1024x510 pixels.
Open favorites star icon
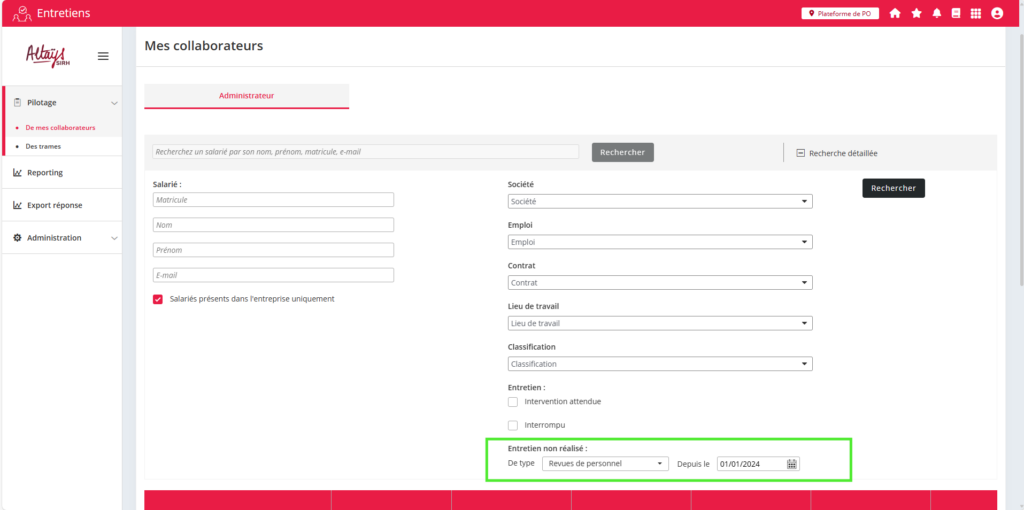916,13
